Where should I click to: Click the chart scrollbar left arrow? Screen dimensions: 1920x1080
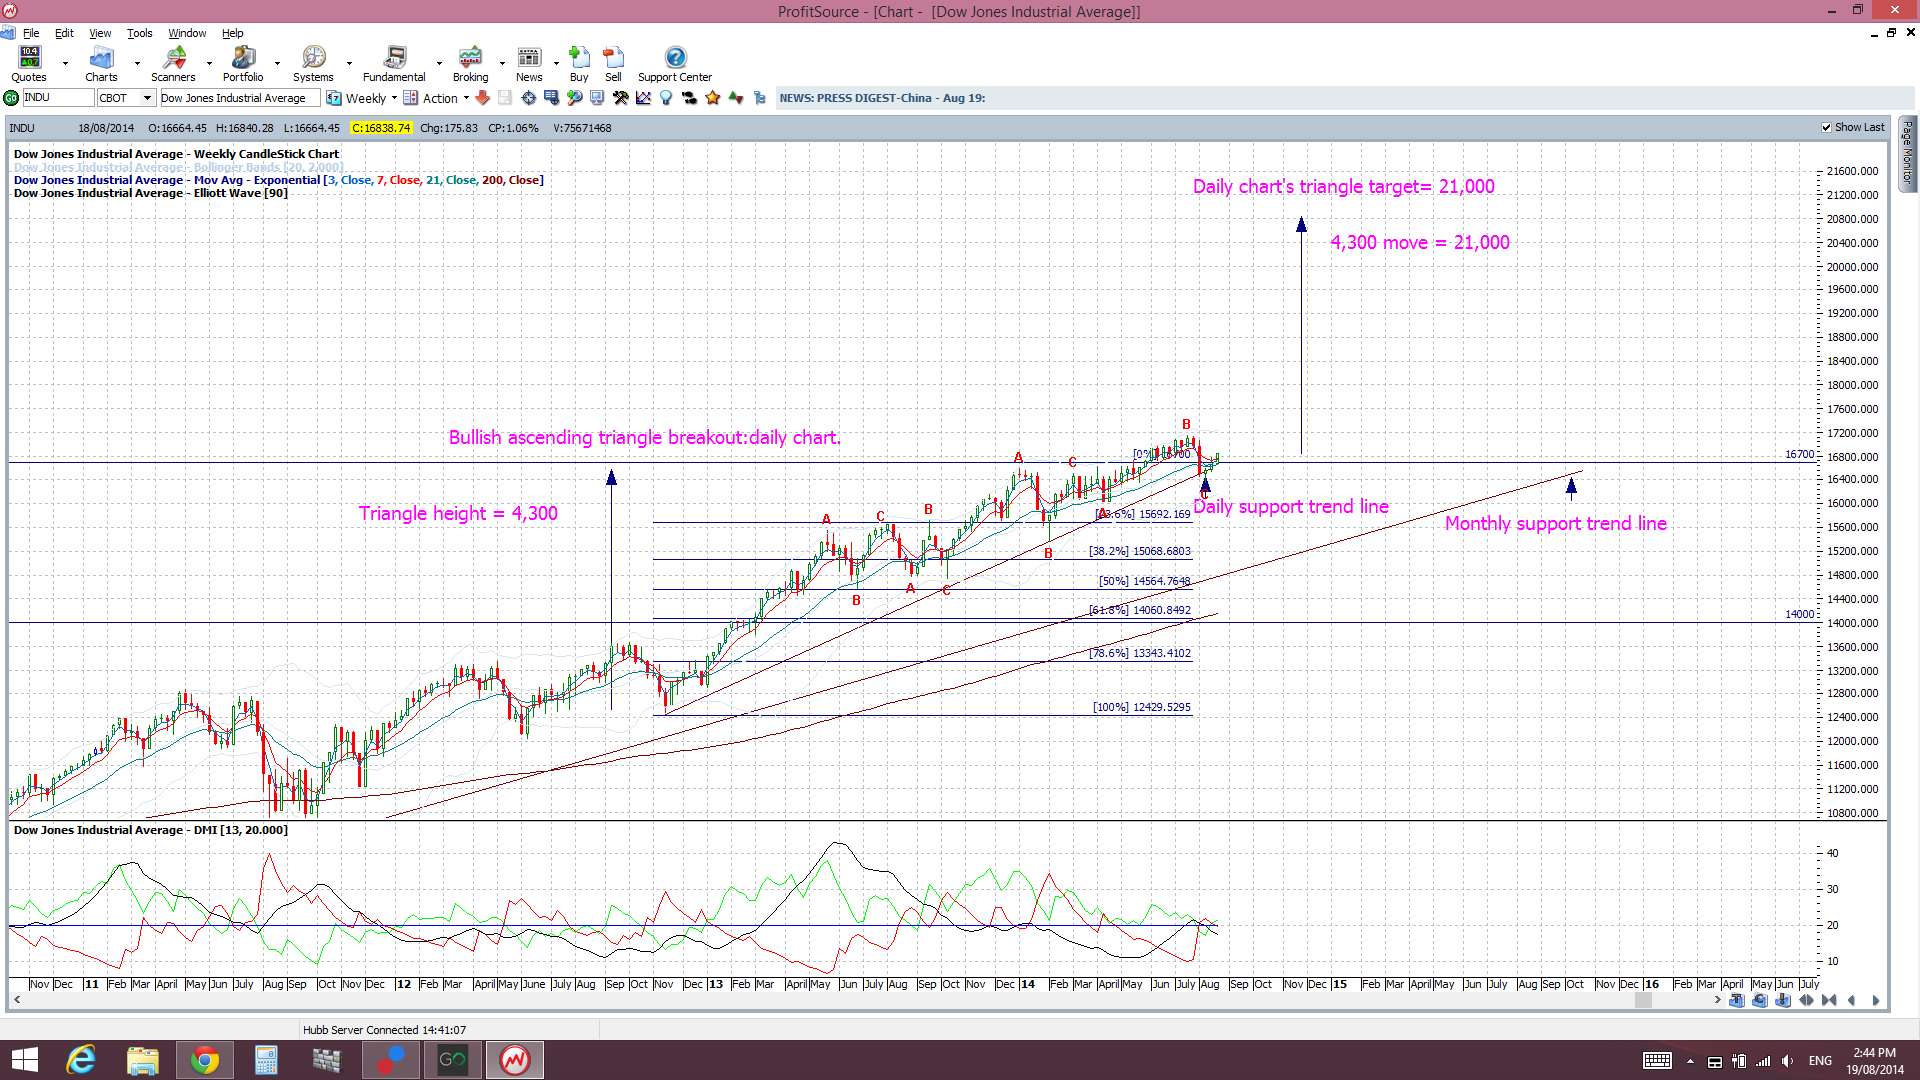click(16, 1000)
